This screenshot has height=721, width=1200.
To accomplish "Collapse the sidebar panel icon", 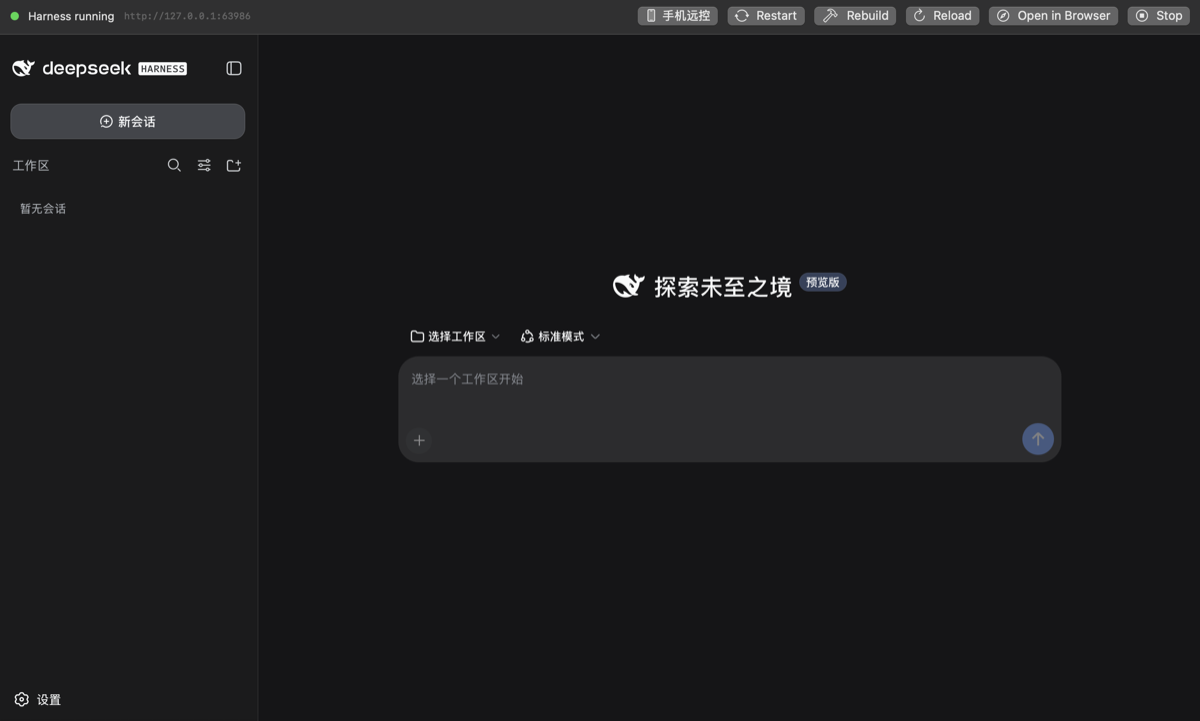I will 234,68.
